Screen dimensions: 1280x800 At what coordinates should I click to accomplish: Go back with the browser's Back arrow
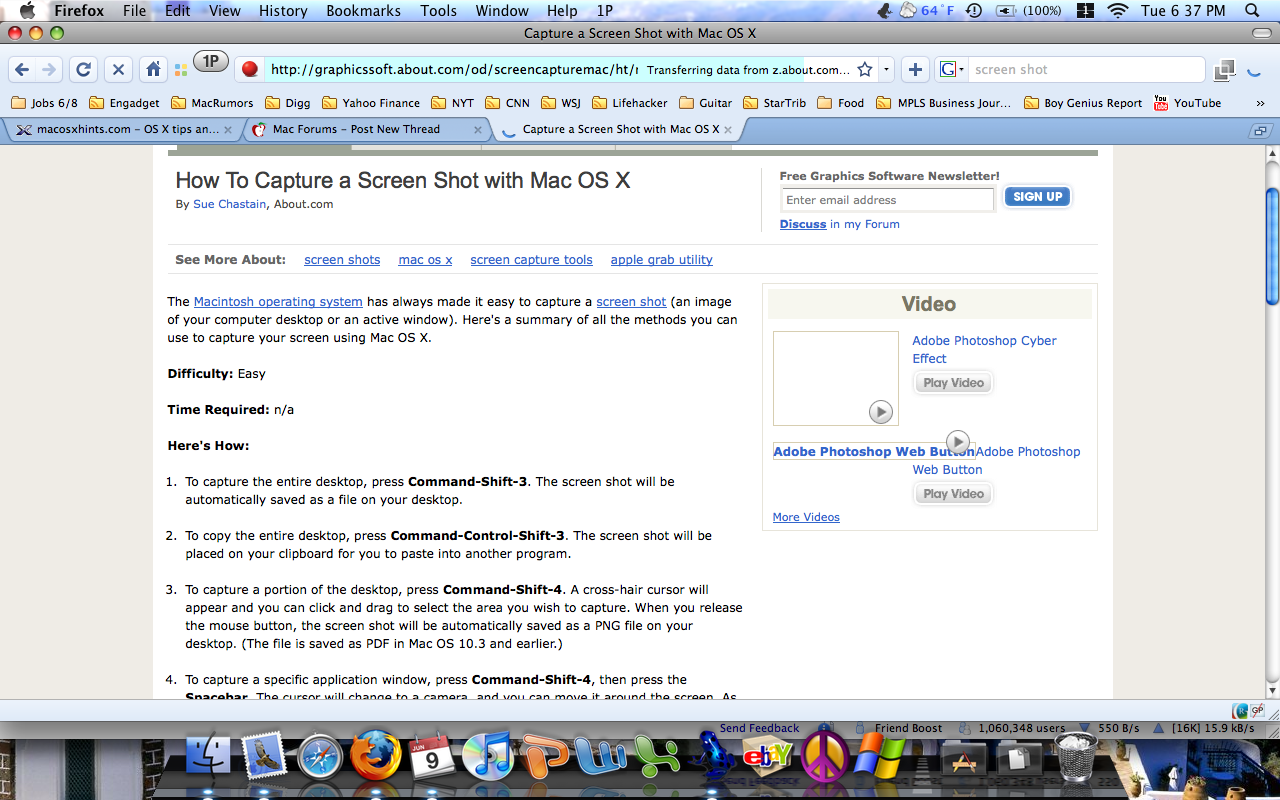pos(22,70)
